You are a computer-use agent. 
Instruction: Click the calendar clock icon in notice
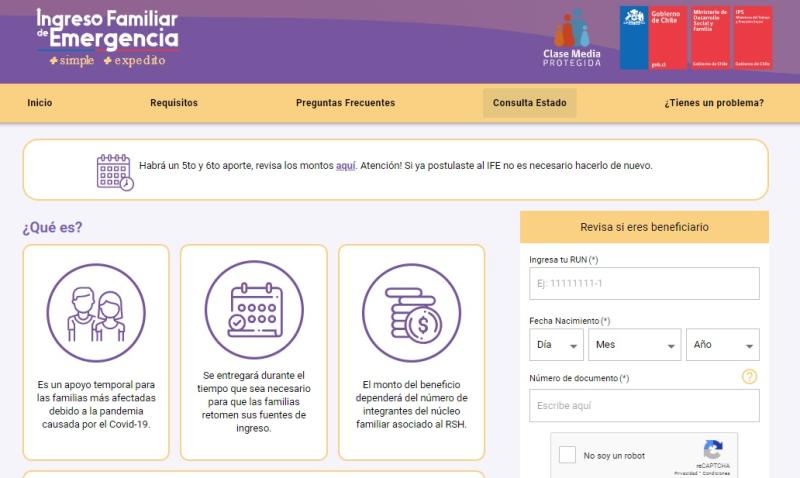point(115,171)
